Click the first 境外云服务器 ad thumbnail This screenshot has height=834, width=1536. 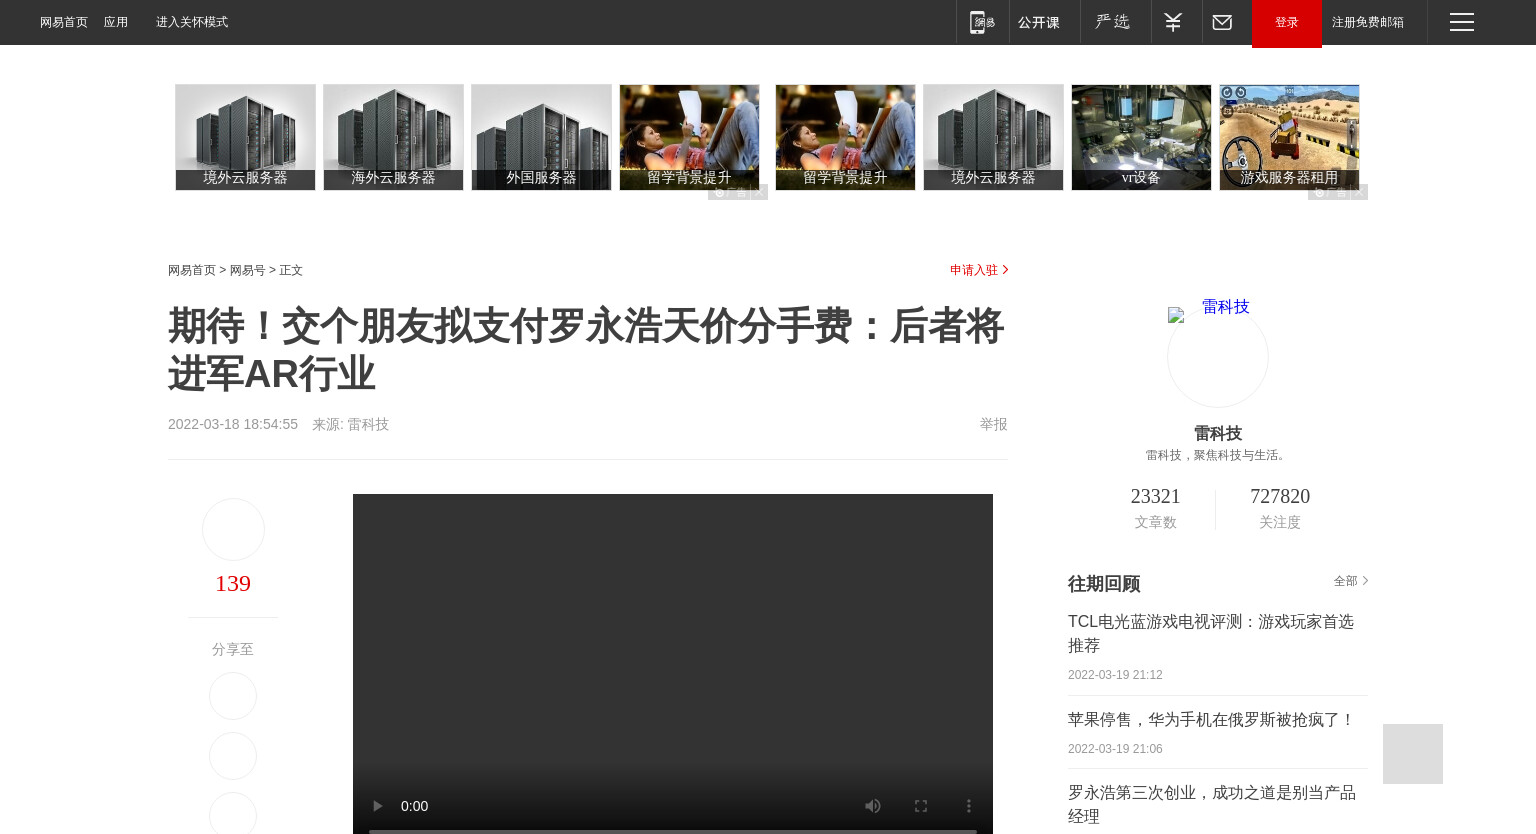pyautogui.click(x=245, y=137)
